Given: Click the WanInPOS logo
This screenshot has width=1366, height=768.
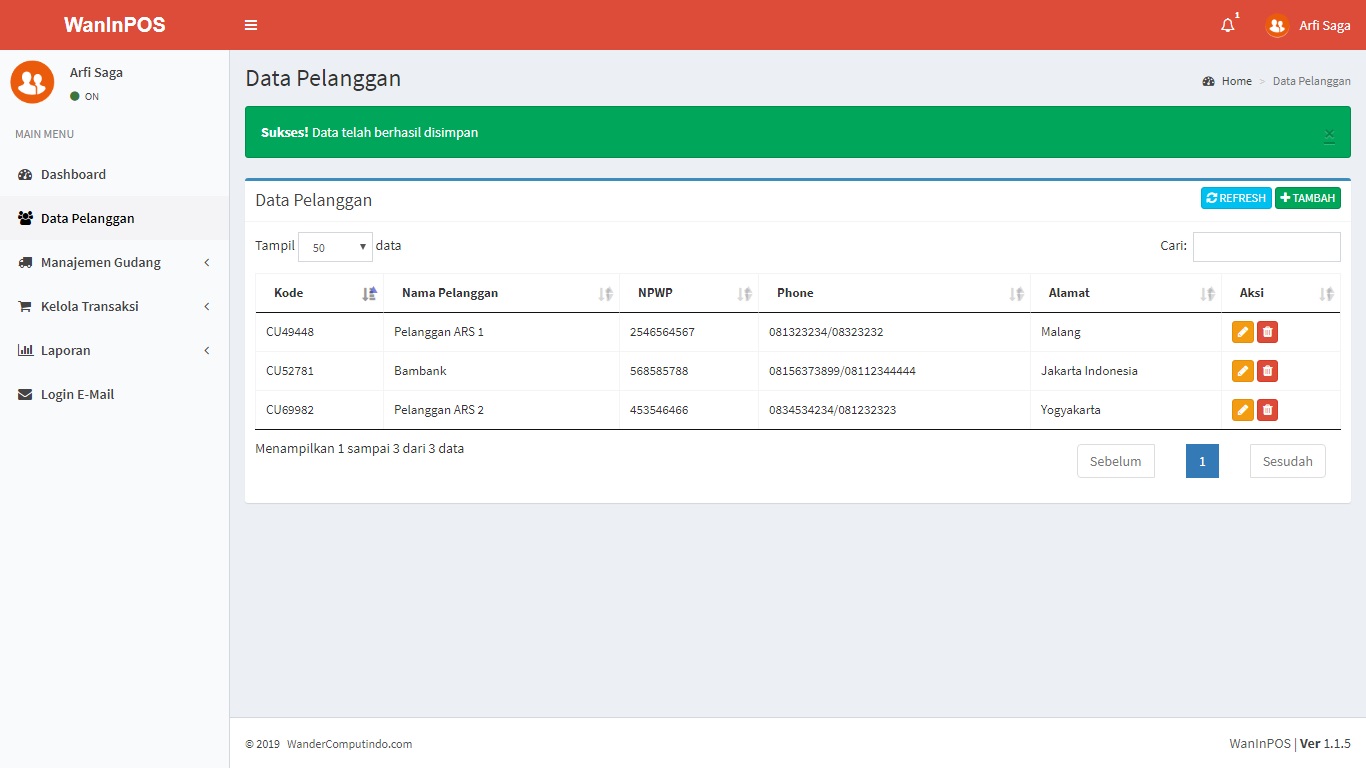Looking at the screenshot, I should (115, 25).
